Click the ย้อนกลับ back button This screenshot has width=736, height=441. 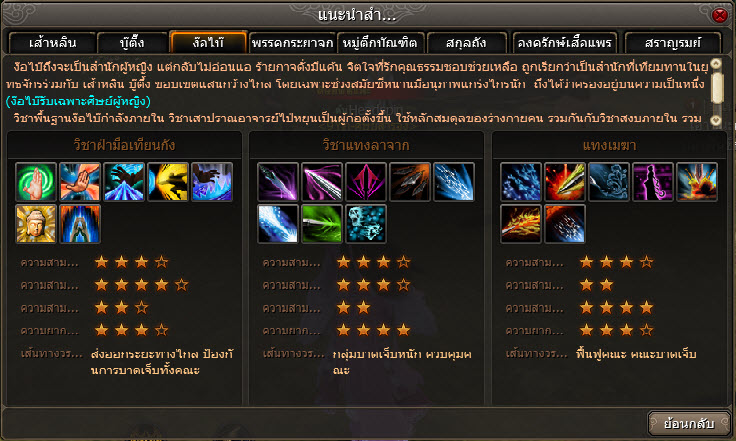pos(689,424)
